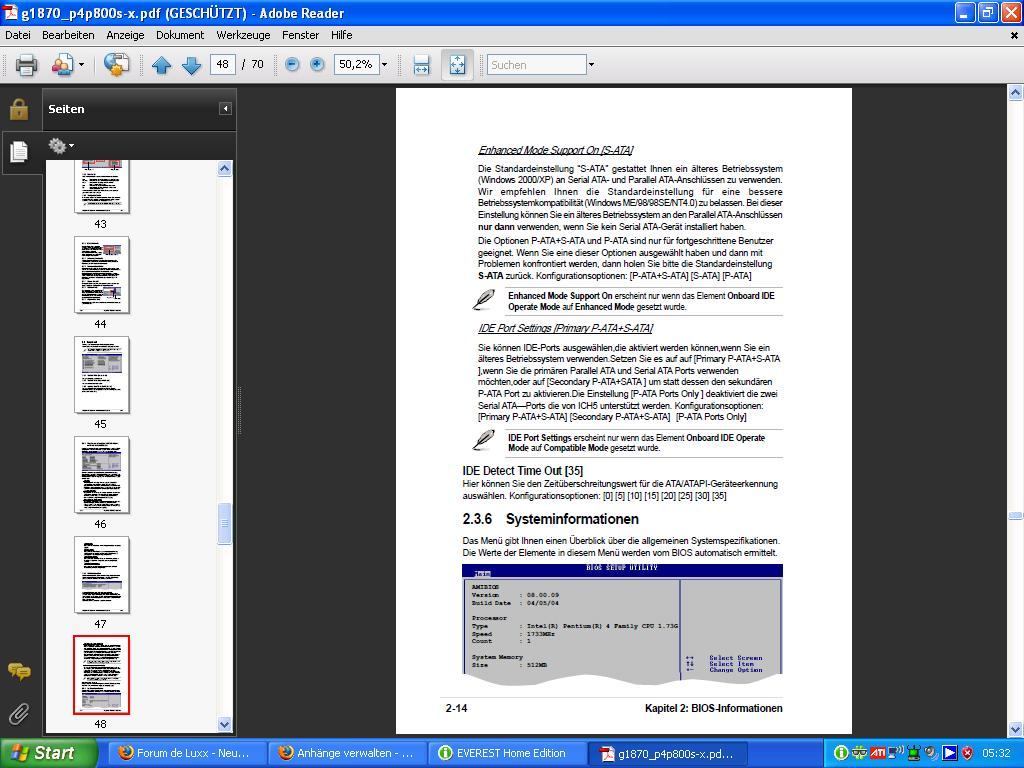This screenshot has height=768, width=1024.
Task: Click the document vertical scrollbar handle
Action: click(x=1016, y=516)
